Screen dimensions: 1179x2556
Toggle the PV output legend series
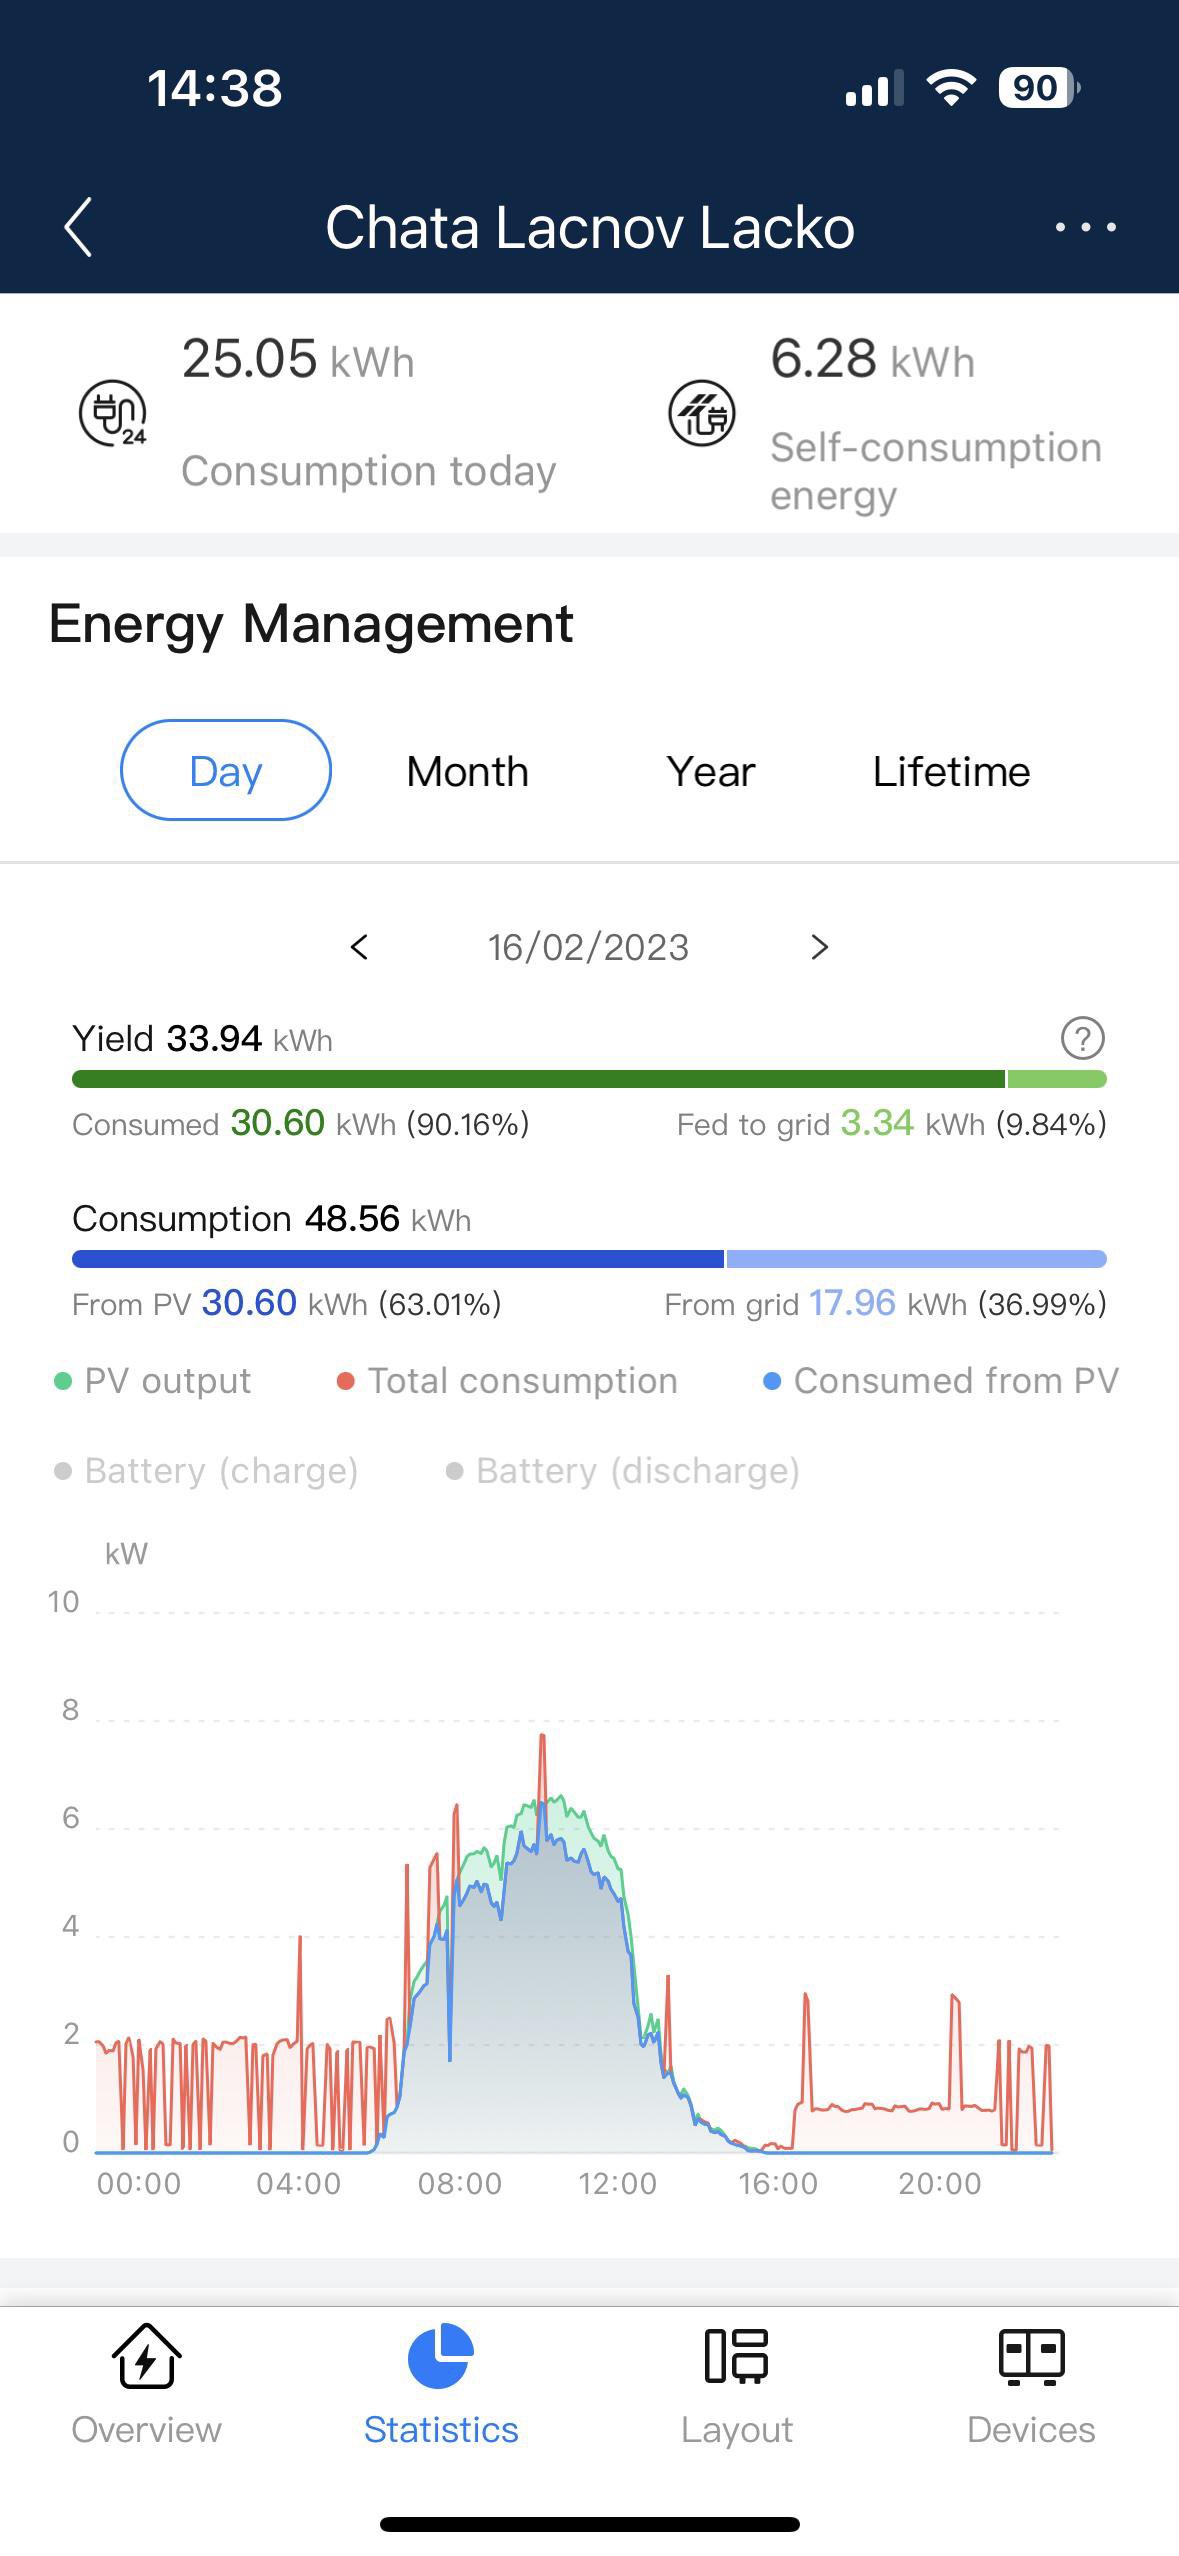pos(153,1381)
